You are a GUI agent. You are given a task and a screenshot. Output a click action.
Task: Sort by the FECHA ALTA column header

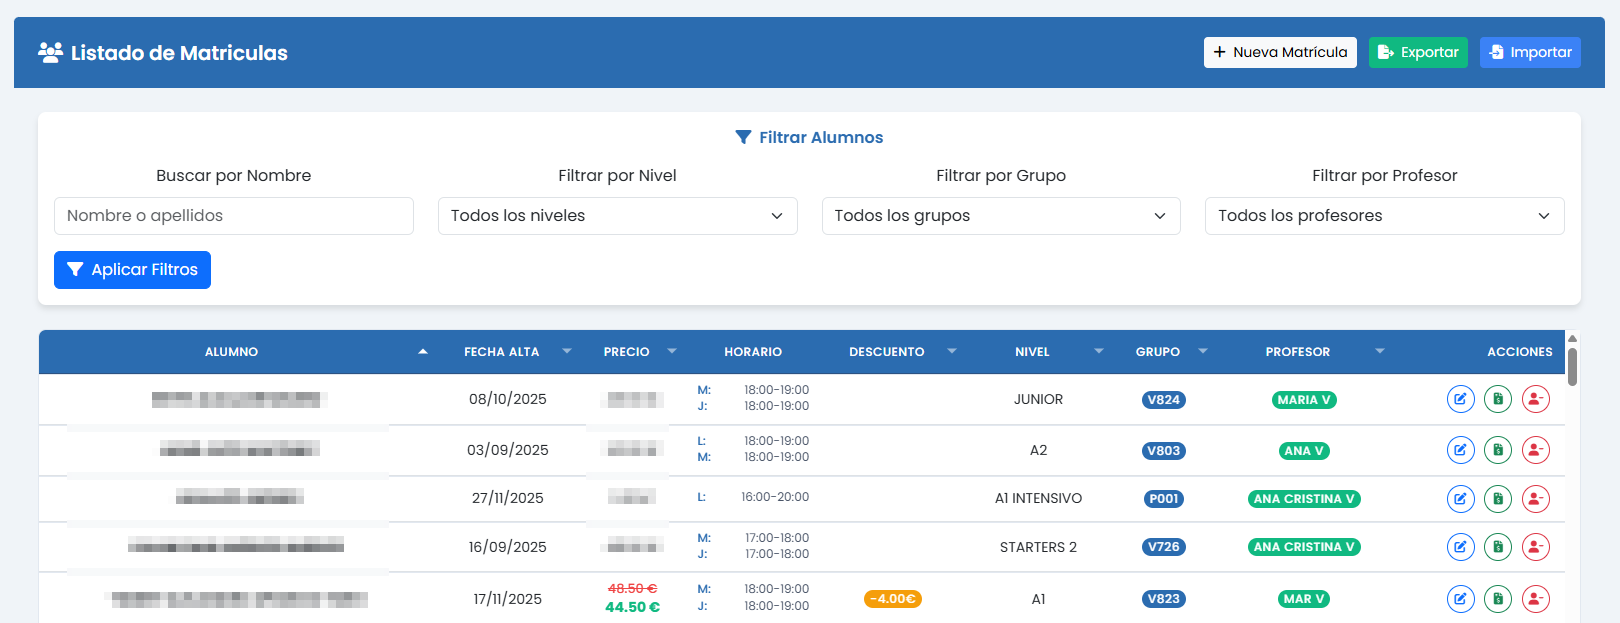click(x=502, y=352)
